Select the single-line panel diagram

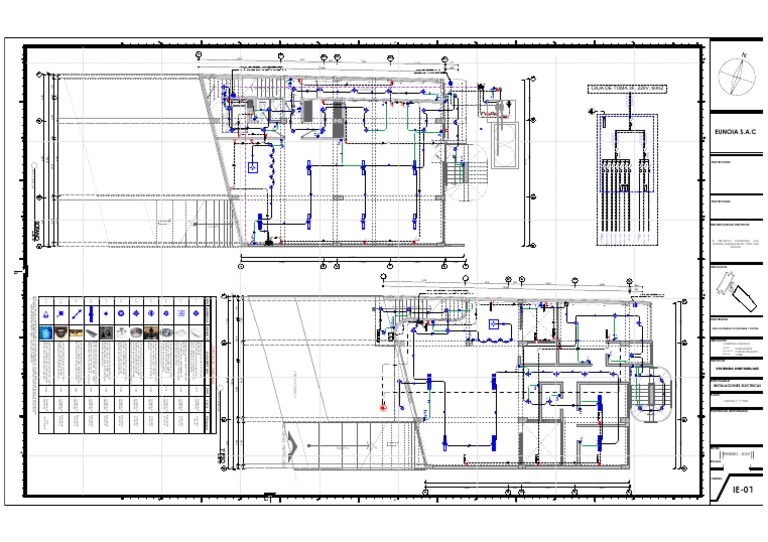[x=627, y=179]
